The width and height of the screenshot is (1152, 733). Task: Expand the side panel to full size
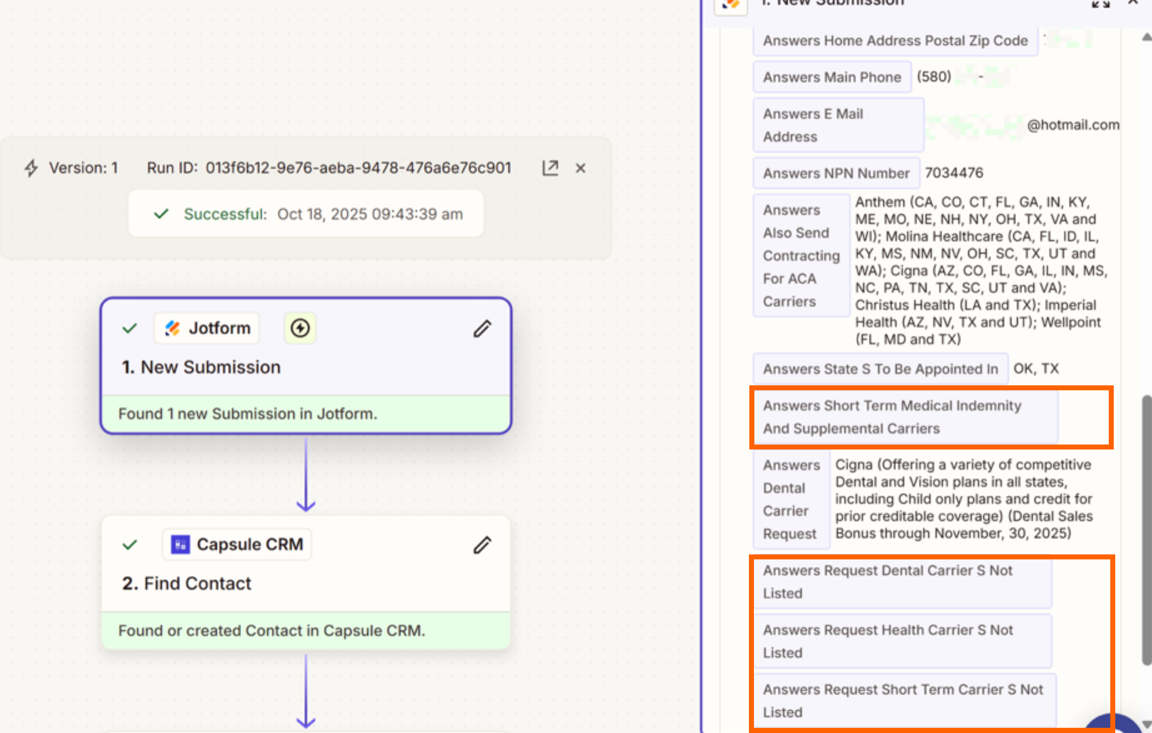1100,4
